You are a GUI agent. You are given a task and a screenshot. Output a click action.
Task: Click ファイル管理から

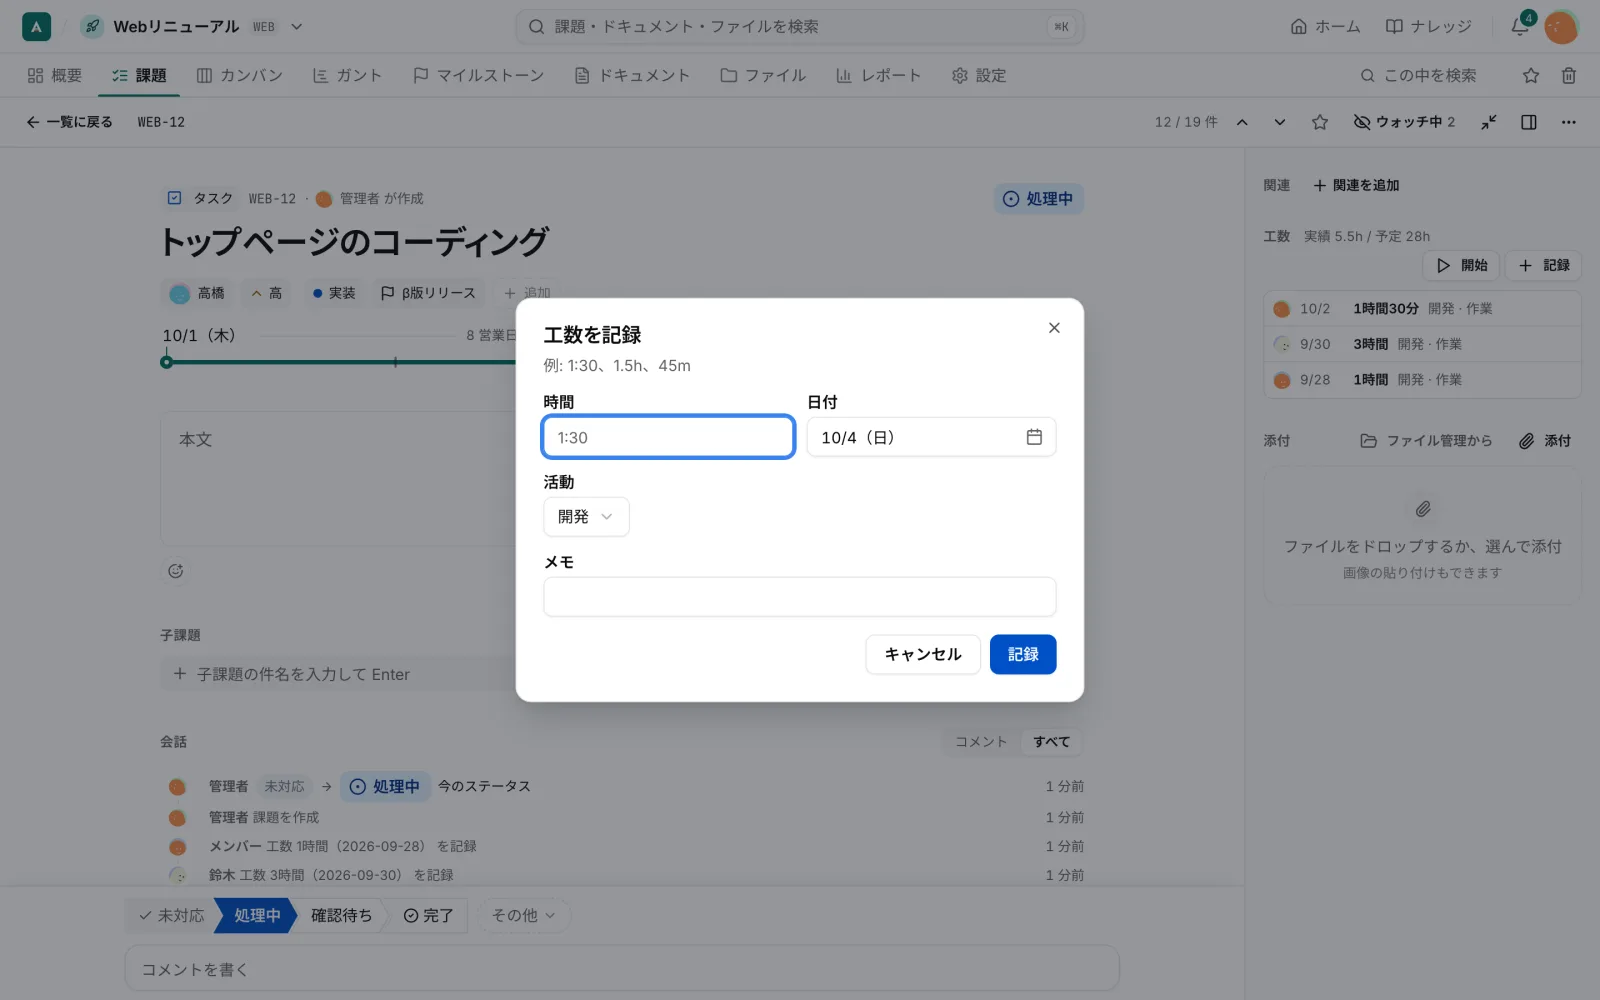(x=1426, y=441)
